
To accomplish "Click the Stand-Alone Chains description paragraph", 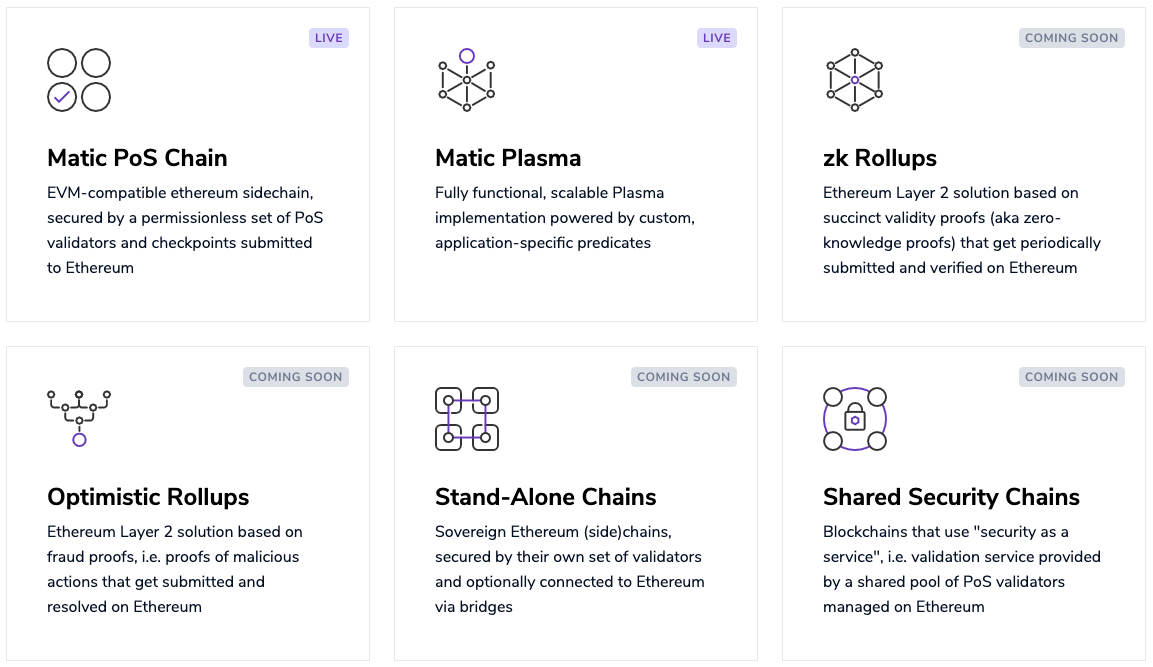I will pos(569,569).
